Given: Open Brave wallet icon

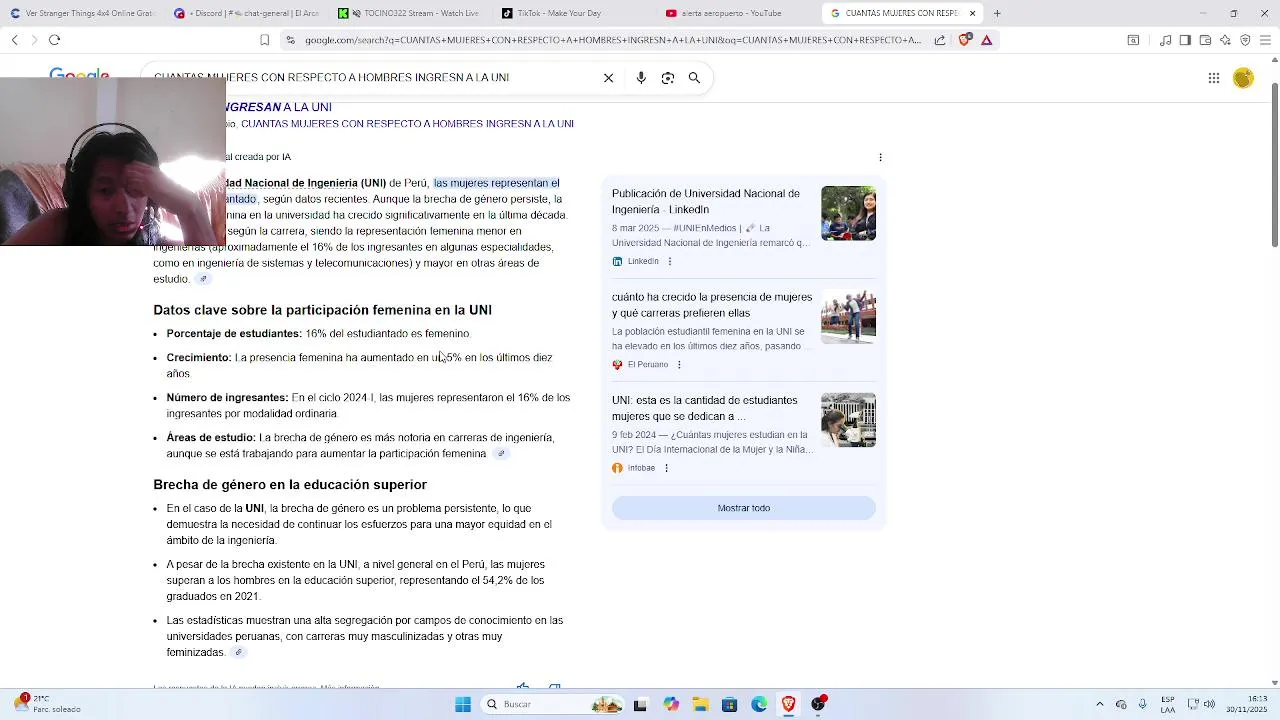Looking at the screenshot, I should tap(1205, 40).
